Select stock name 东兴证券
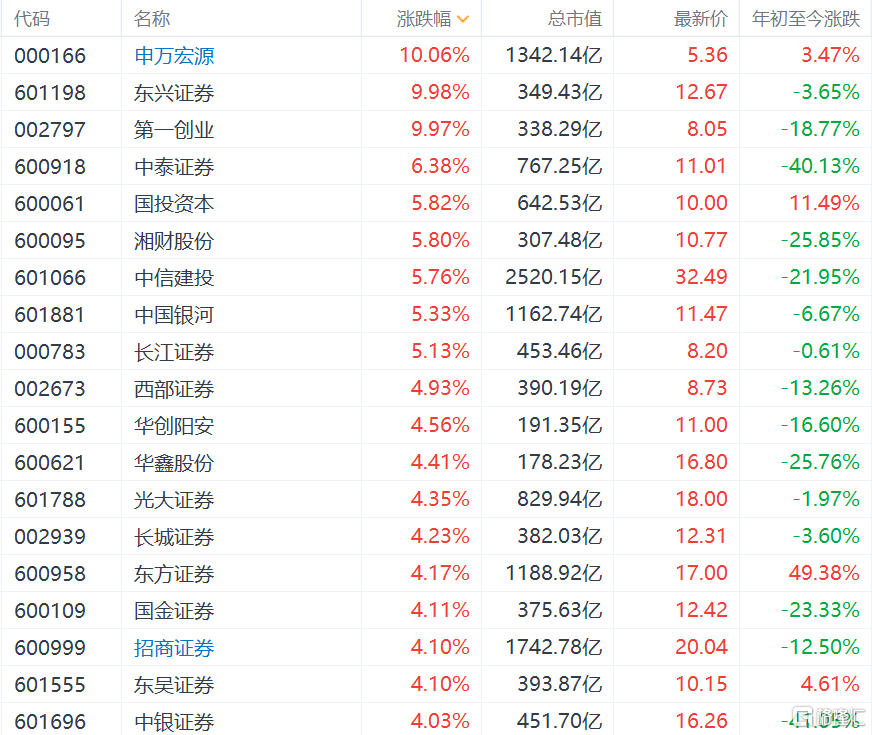The width and height of the screenshot is (872, 735). [174, 93]
